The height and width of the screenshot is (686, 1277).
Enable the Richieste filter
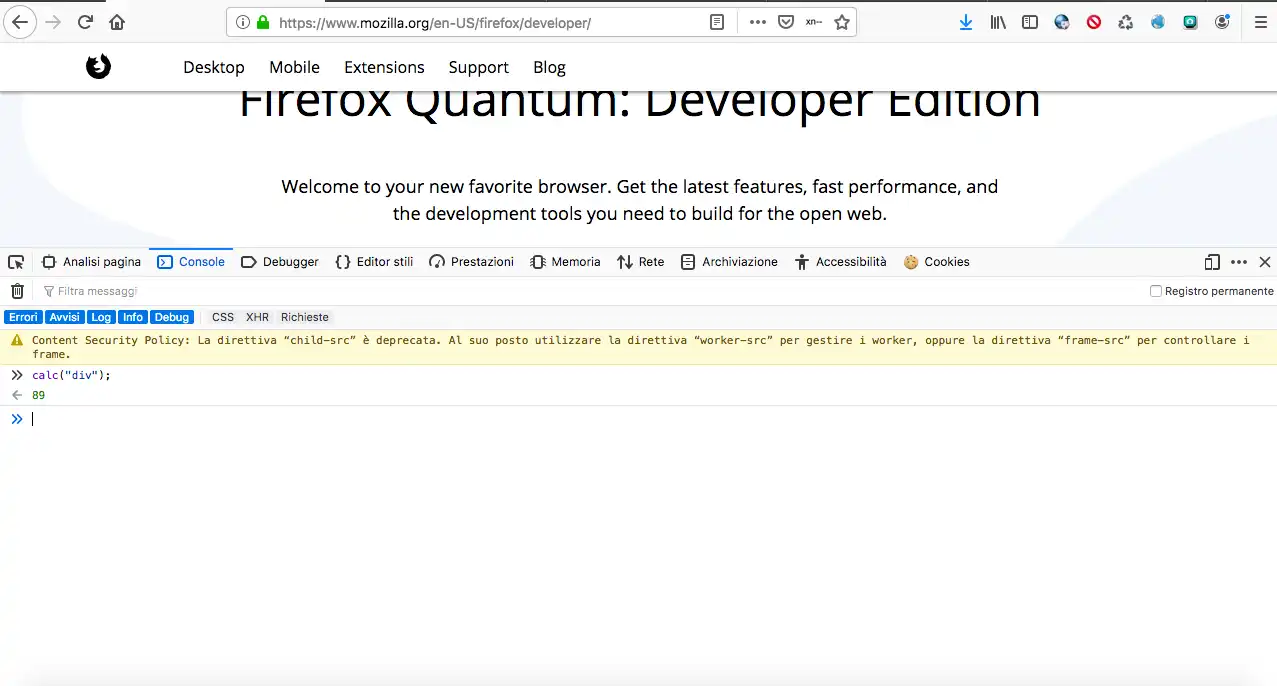[305, 317]
